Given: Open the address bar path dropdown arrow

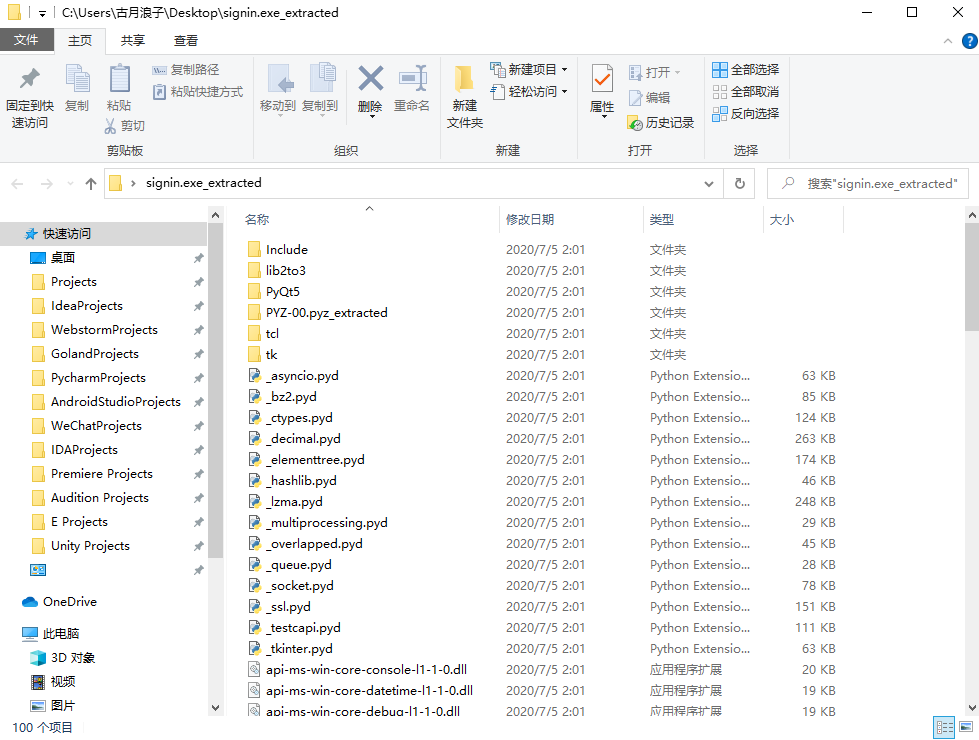Looking at the screenshot, I should click(x=708, y=184).
